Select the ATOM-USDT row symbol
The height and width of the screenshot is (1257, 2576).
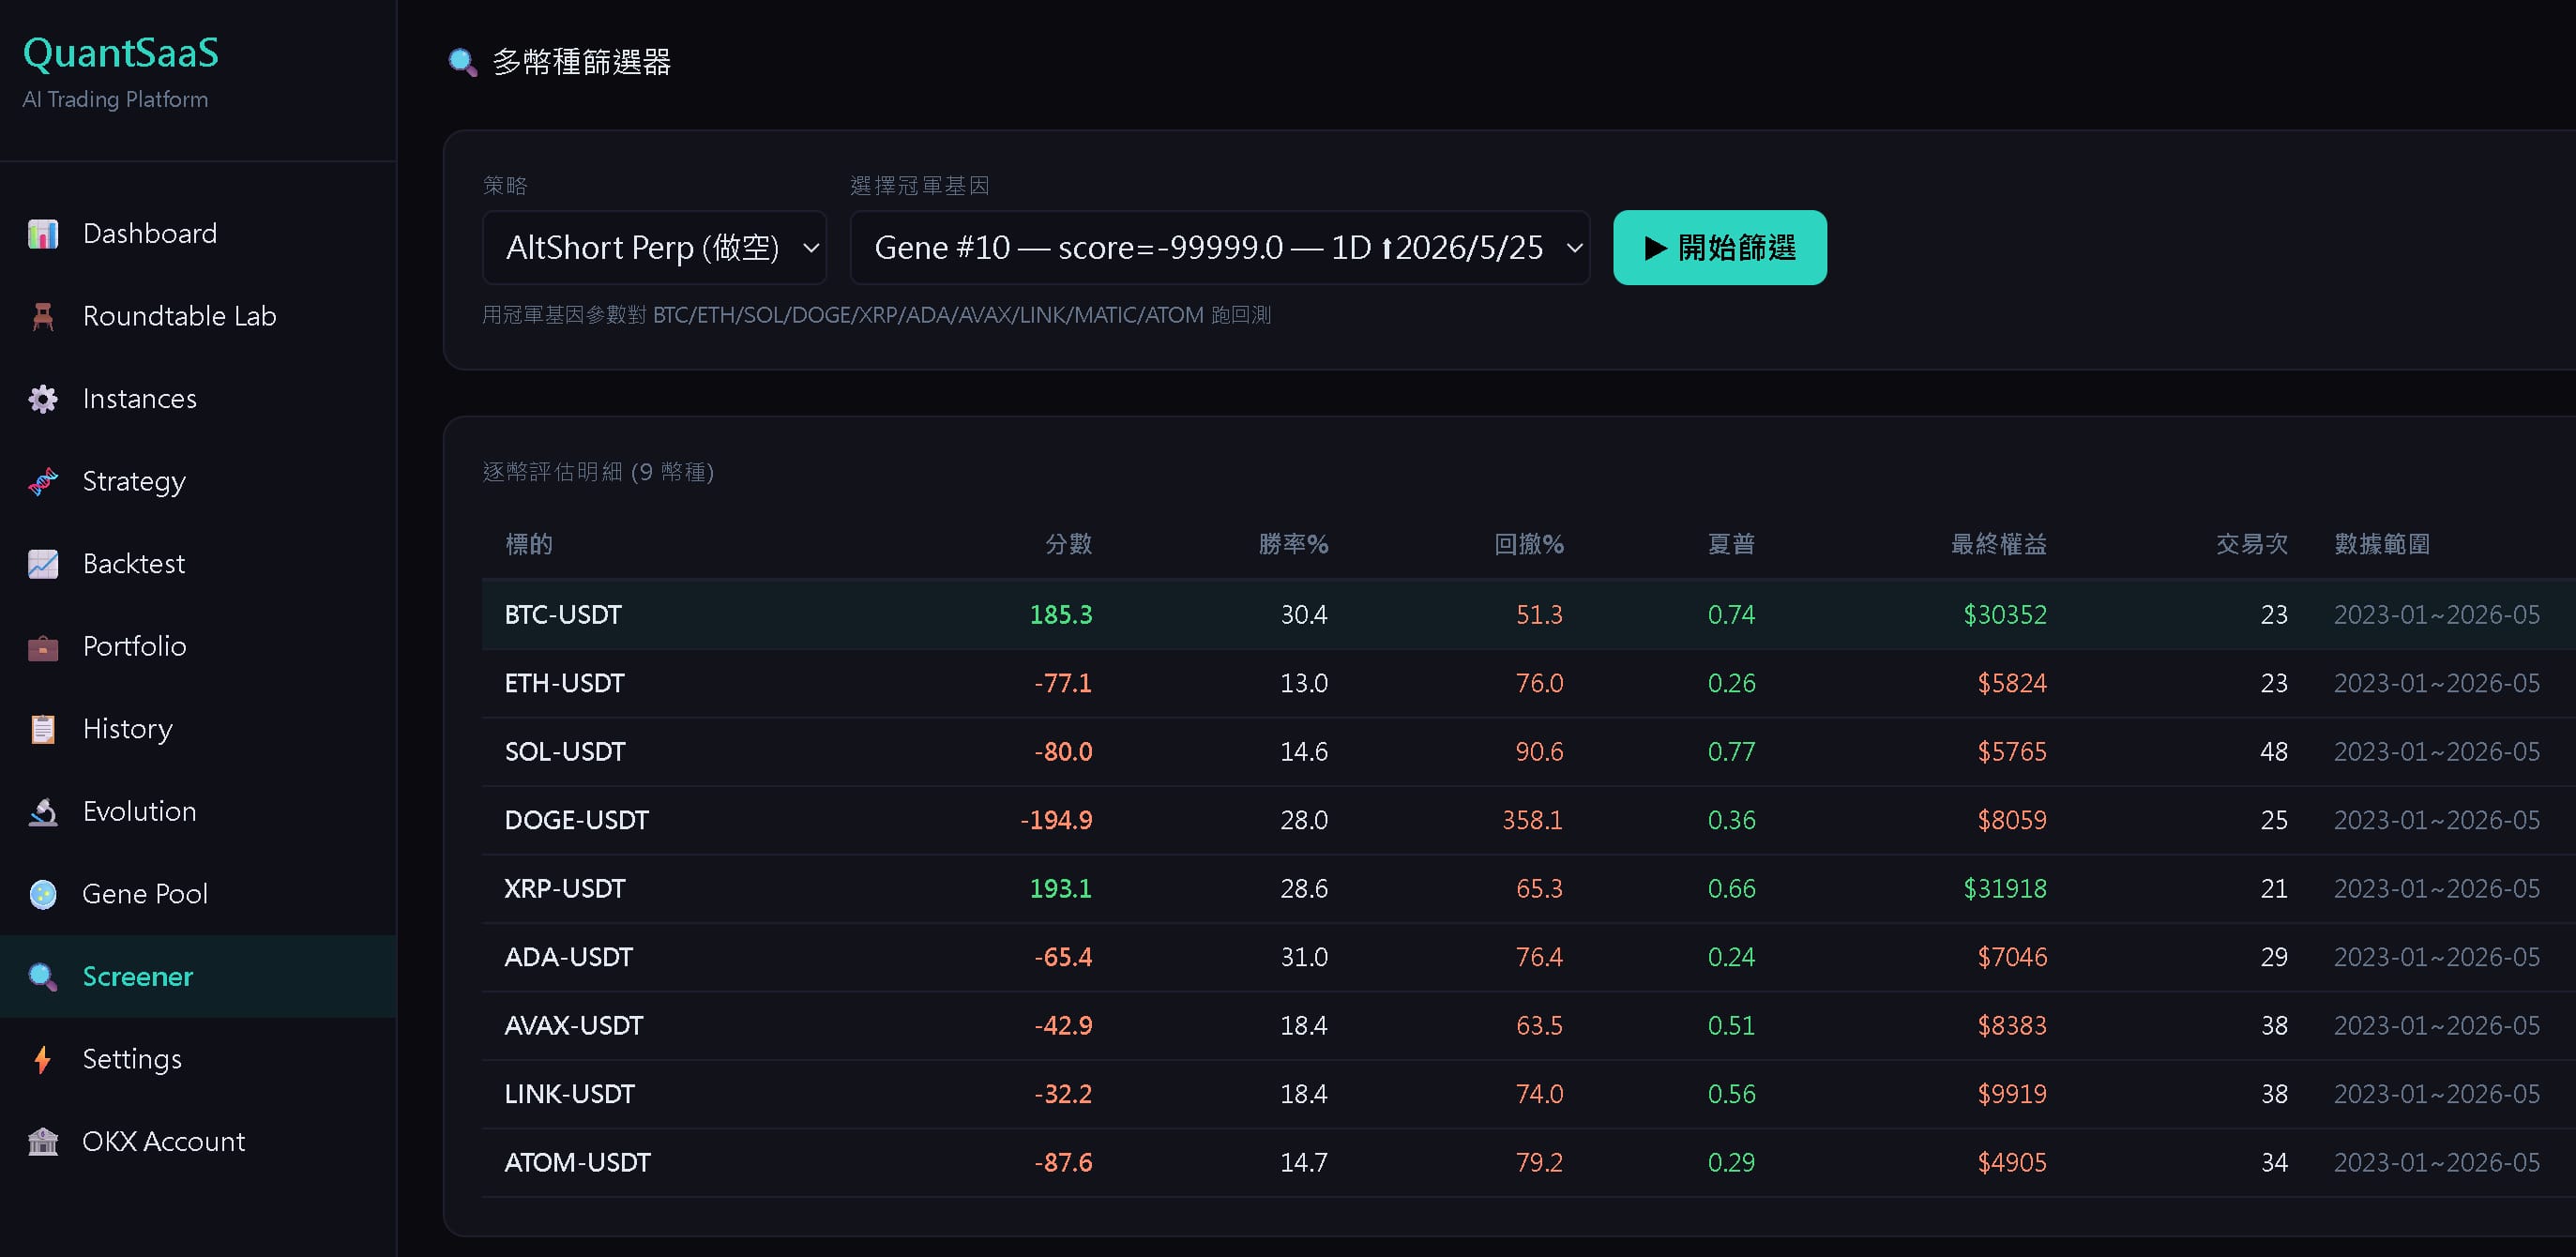pos(578,1163)
